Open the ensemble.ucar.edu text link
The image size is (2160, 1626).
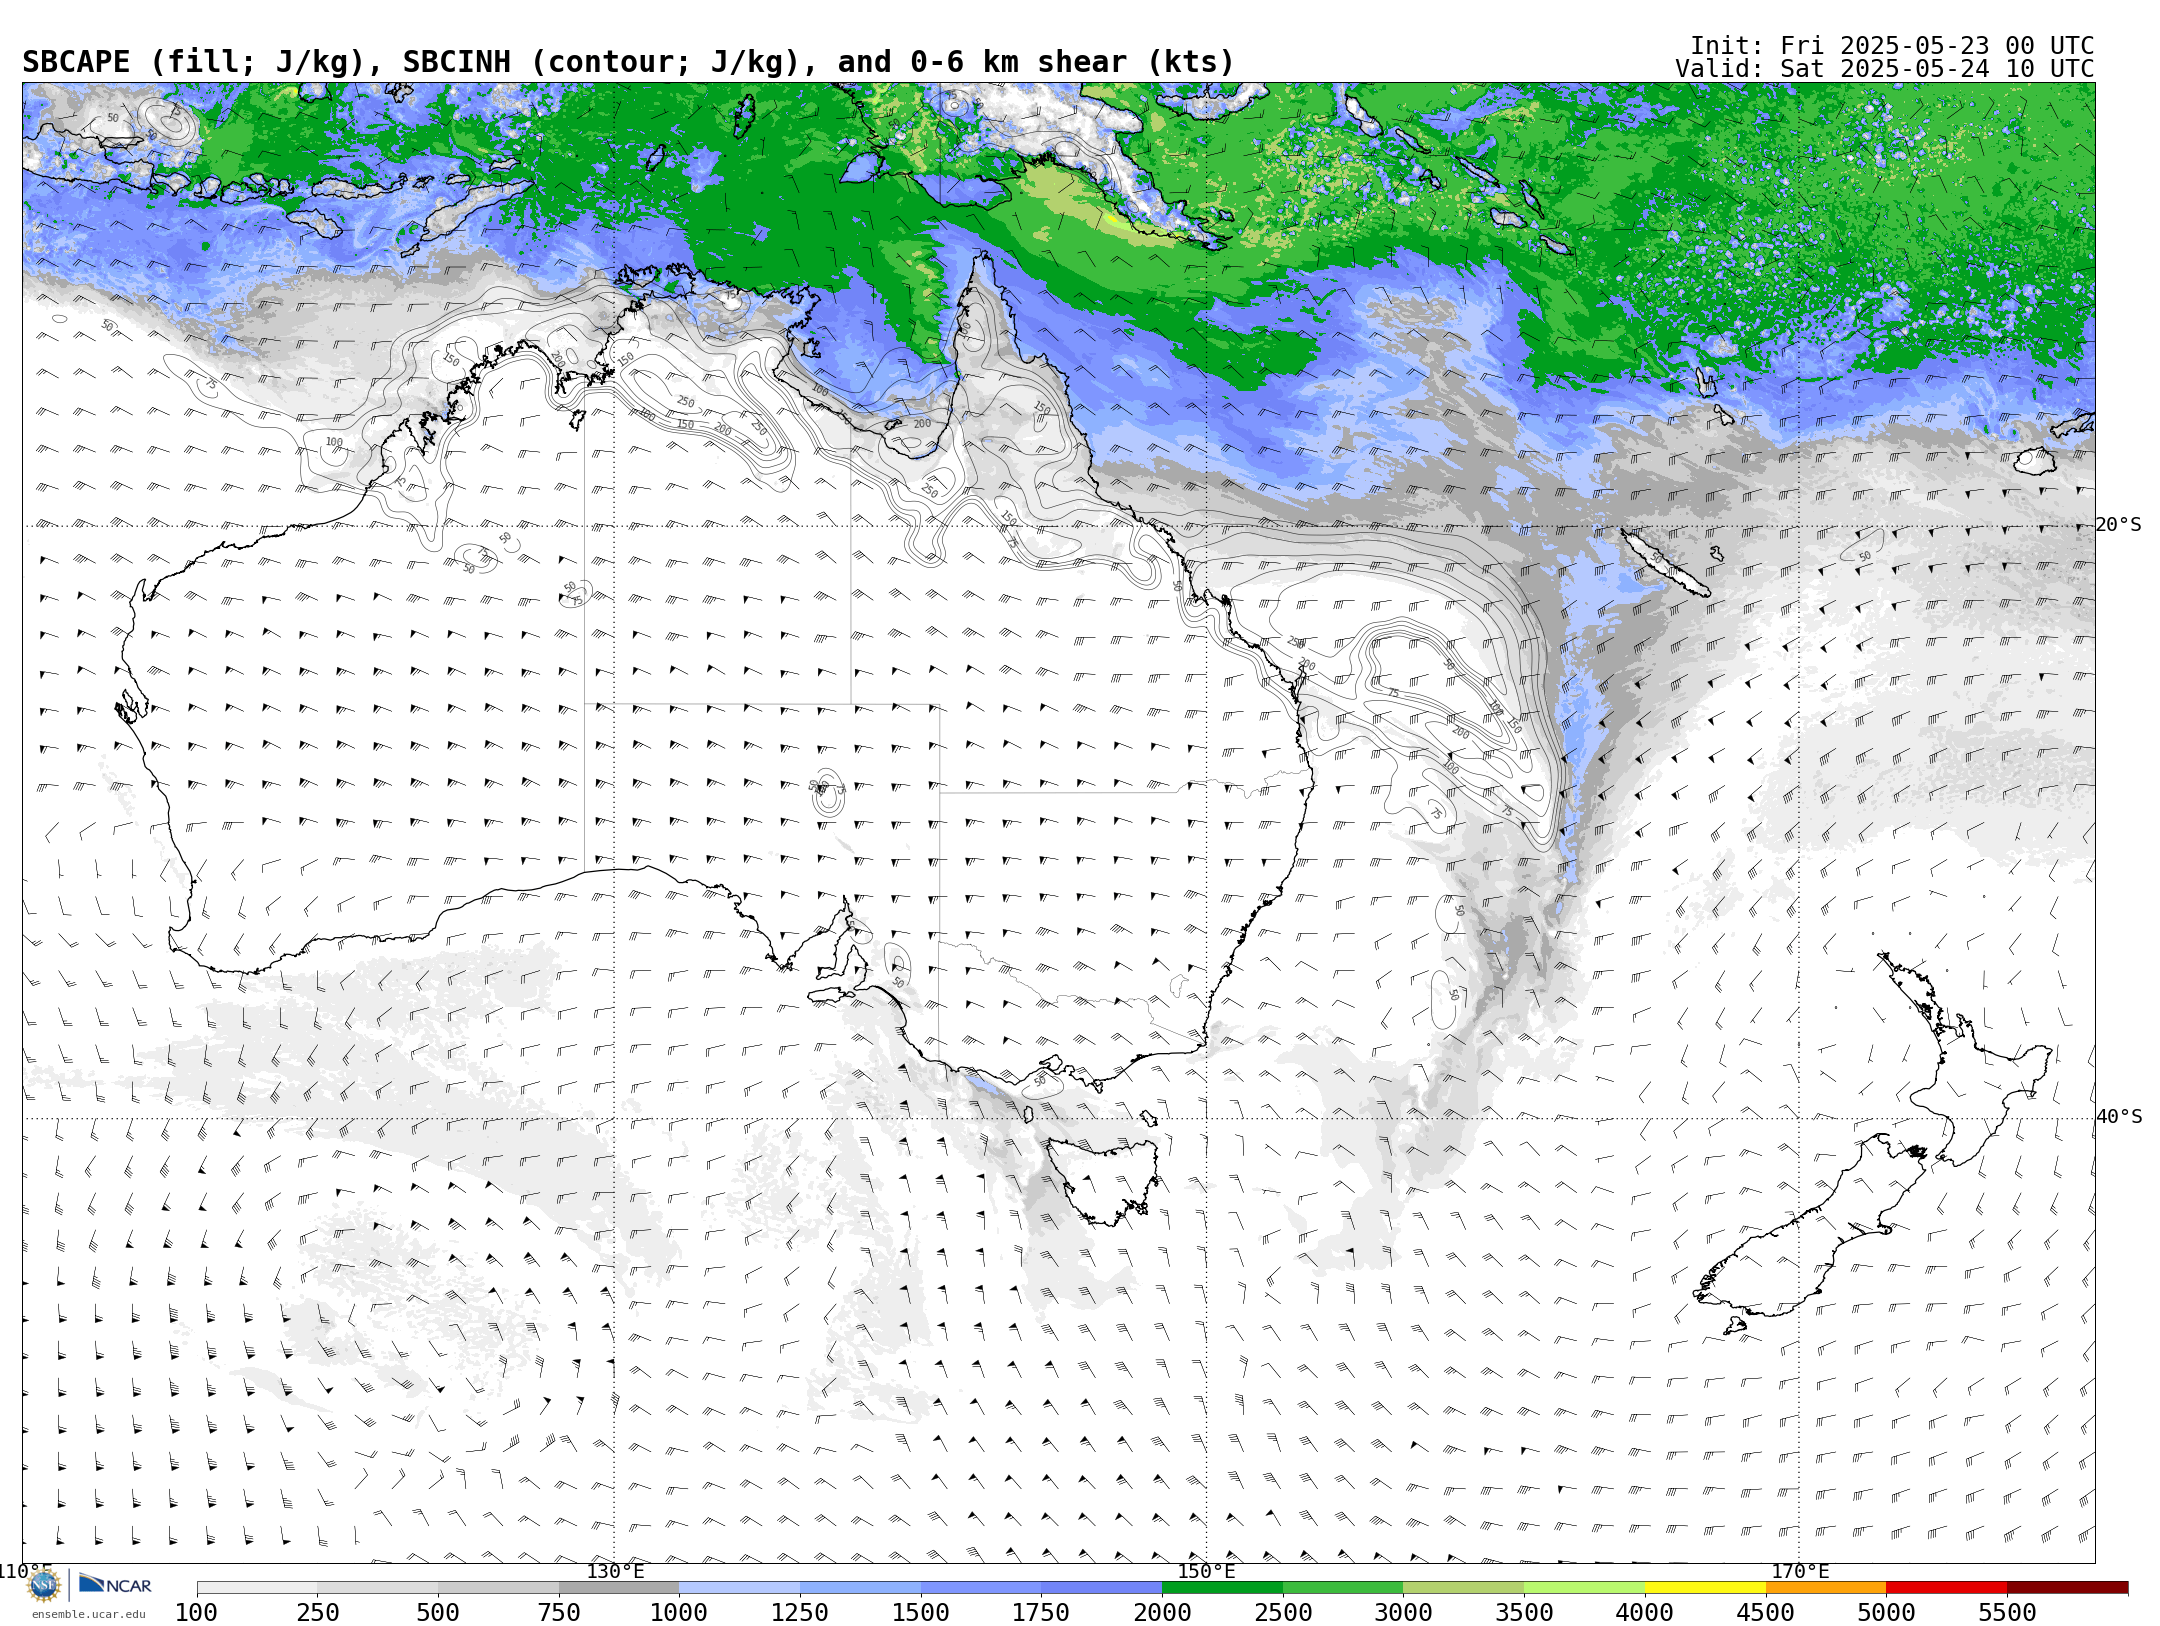[88, 1614]
